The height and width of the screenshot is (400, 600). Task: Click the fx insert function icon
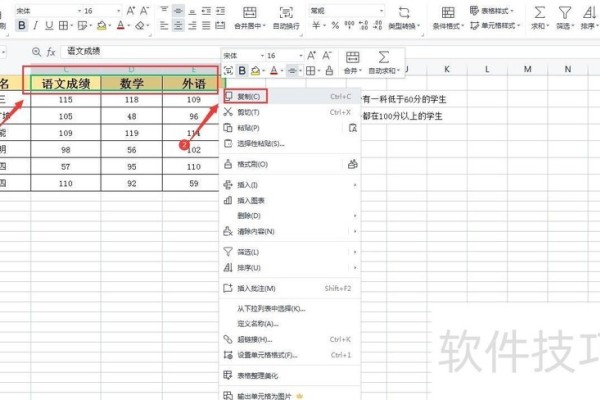pos(51,52)
